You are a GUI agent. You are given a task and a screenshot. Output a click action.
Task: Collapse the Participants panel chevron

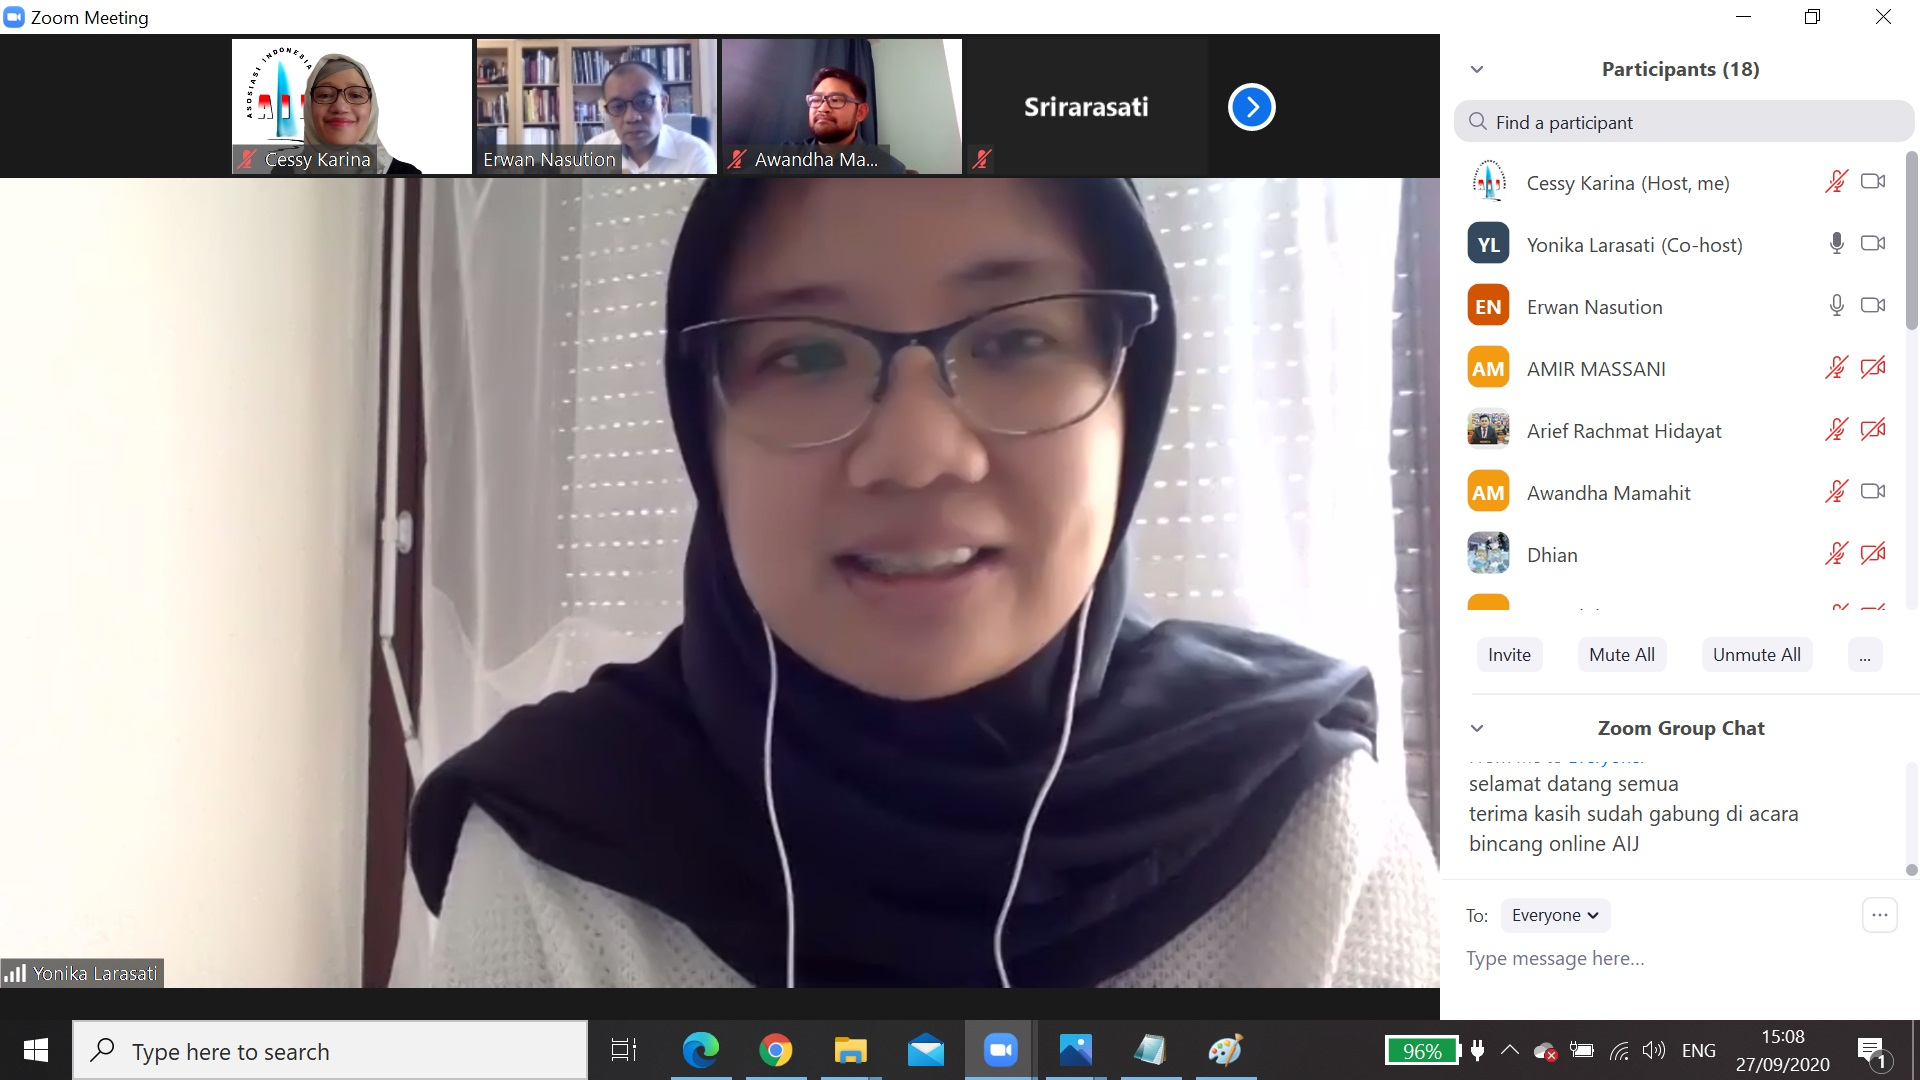click(x=1477, y=70)
